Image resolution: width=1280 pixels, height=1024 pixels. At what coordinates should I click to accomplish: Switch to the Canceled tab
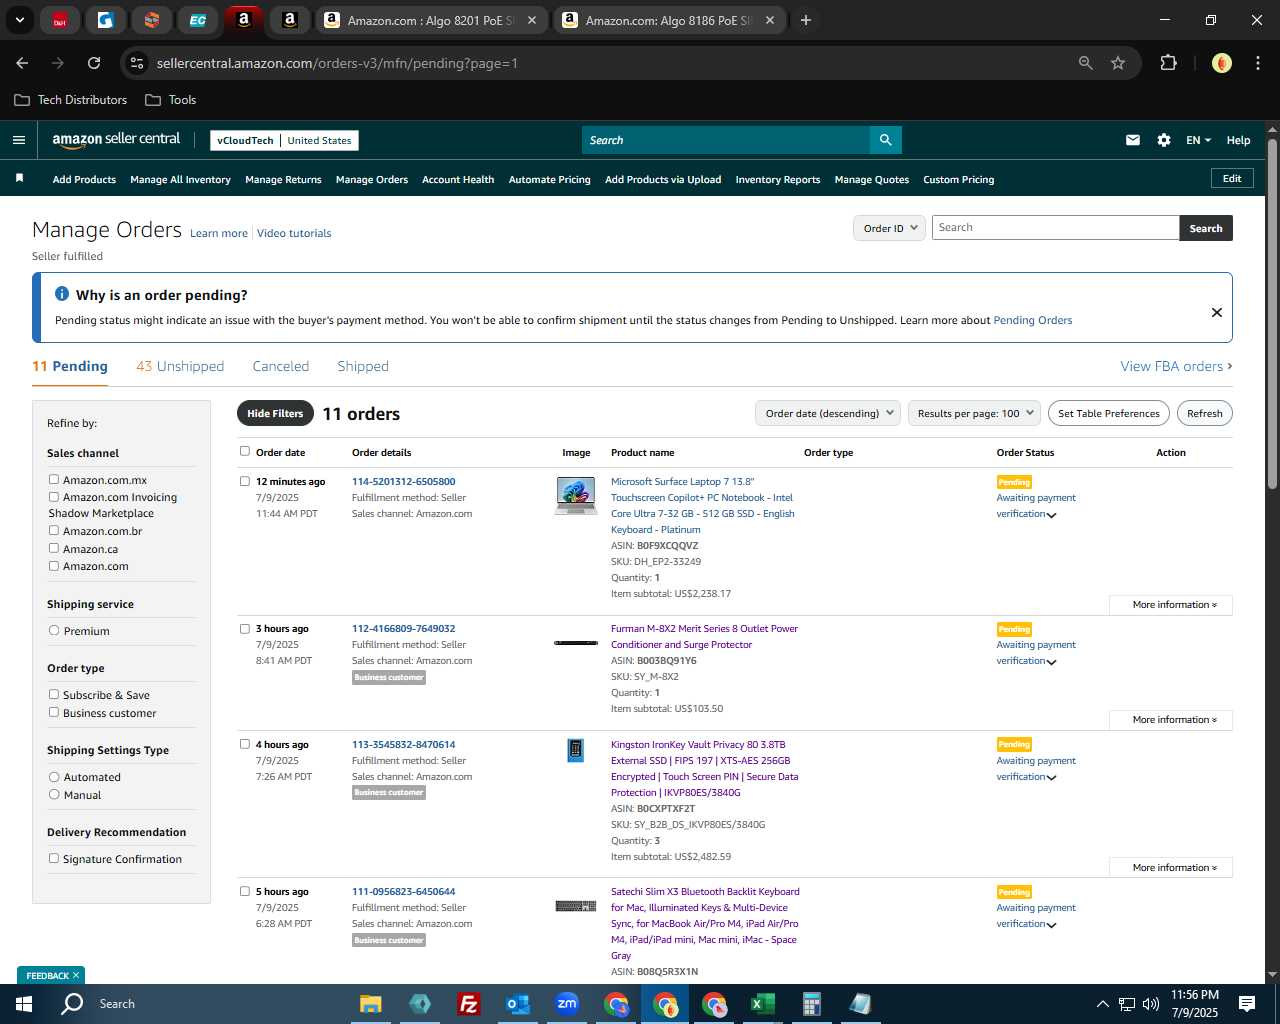pos(281,366)
